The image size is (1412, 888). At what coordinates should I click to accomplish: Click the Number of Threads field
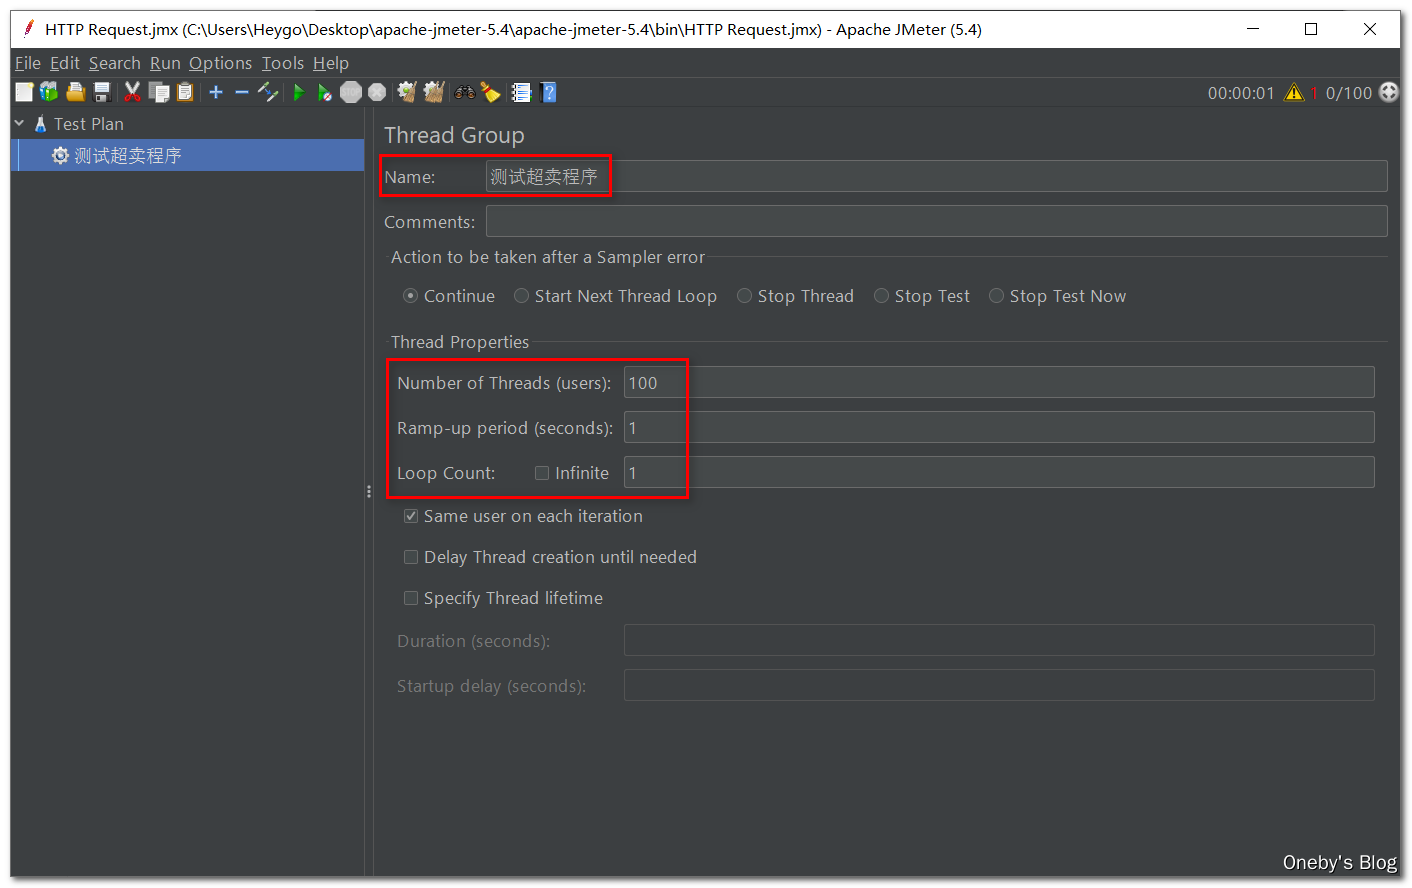coord(999,382)
